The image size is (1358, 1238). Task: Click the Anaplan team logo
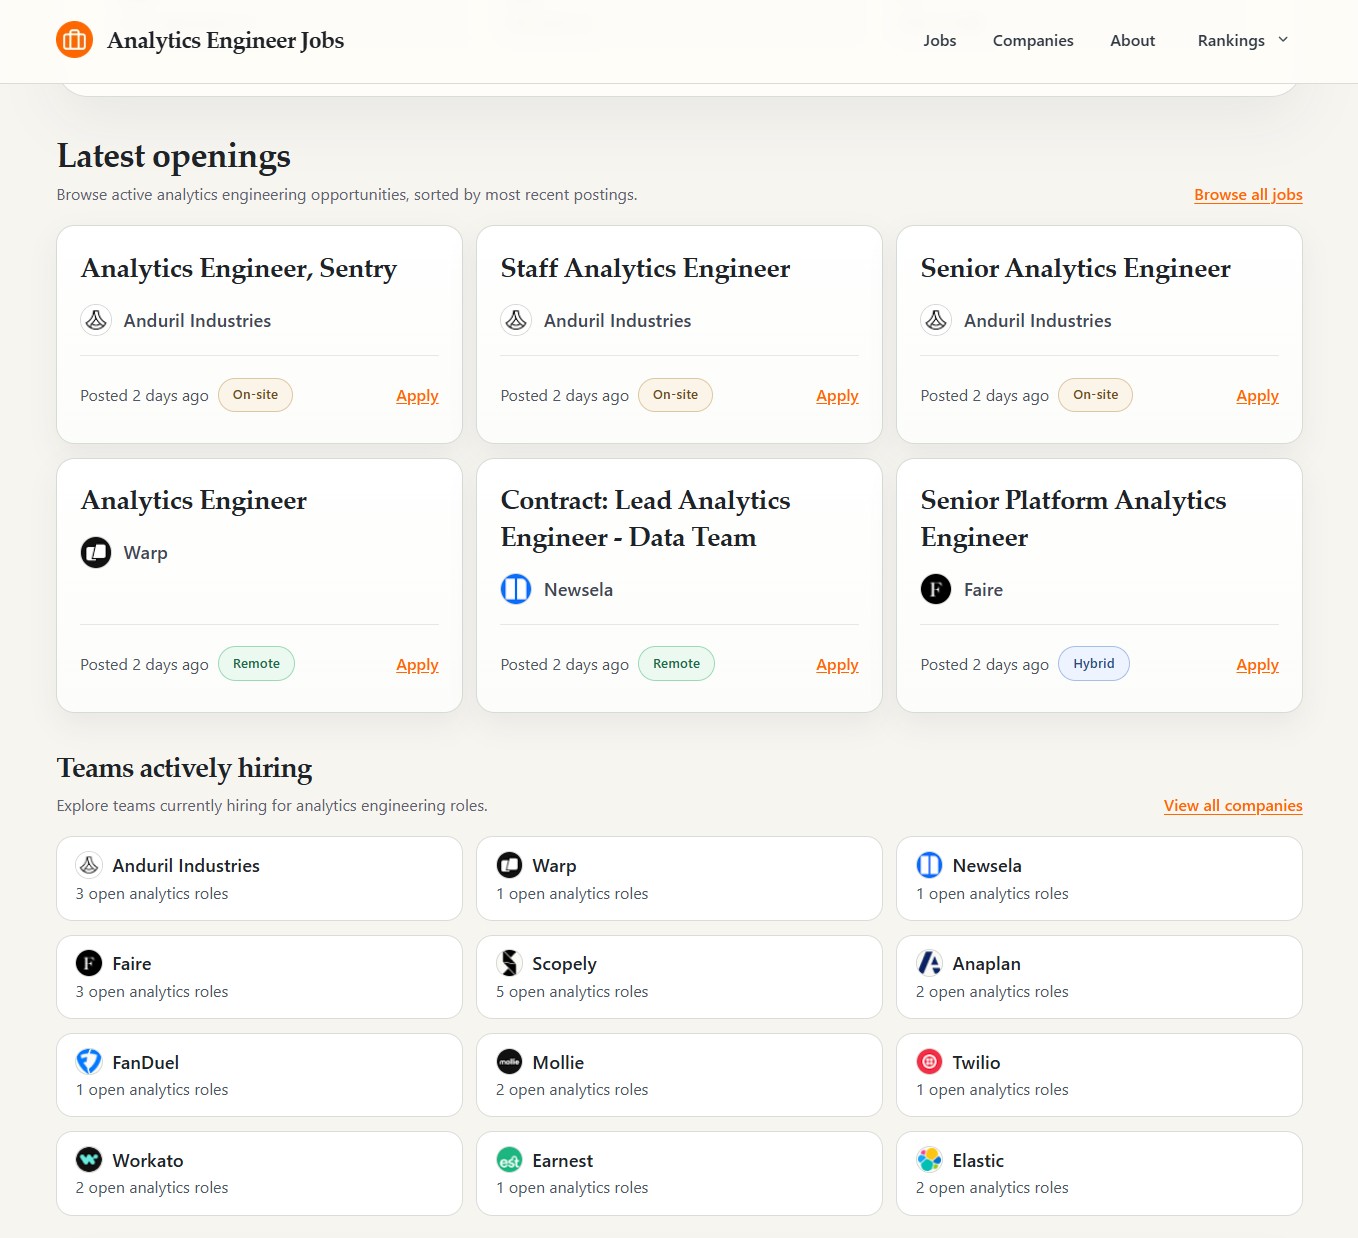point(929,963)
